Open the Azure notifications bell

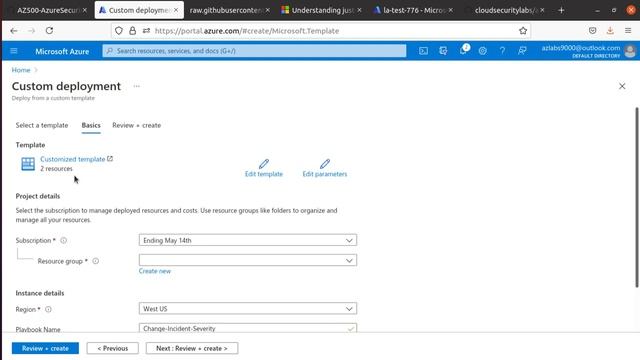463,51
